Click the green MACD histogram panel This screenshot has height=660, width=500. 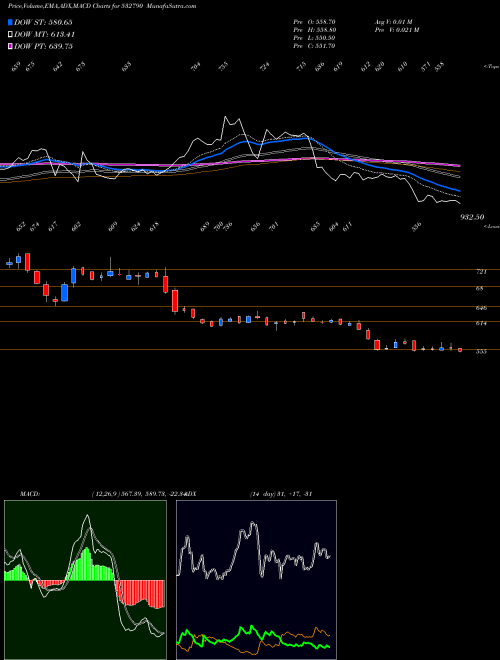(85, 580)
